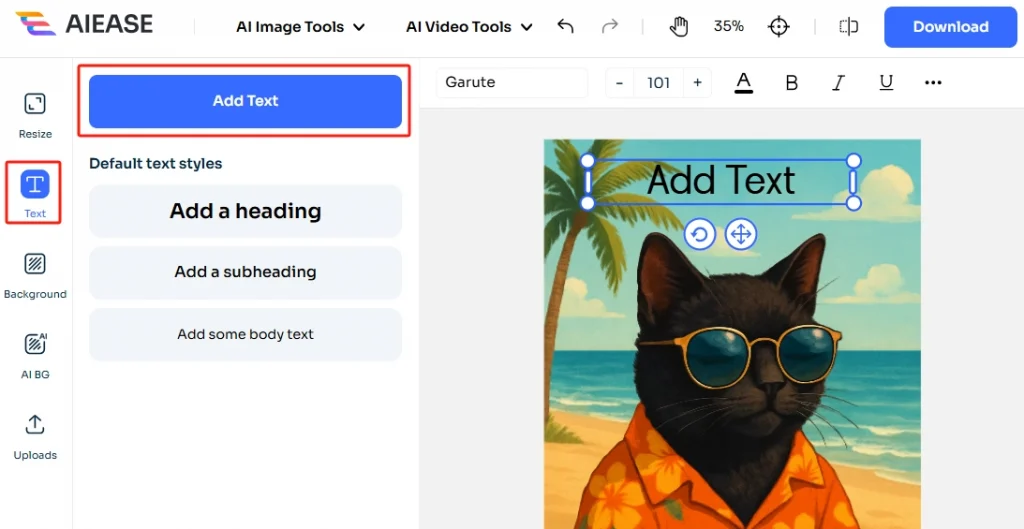1024x529 pixels.
Task: Open the Uploads panel
Action: coord(35,427)
